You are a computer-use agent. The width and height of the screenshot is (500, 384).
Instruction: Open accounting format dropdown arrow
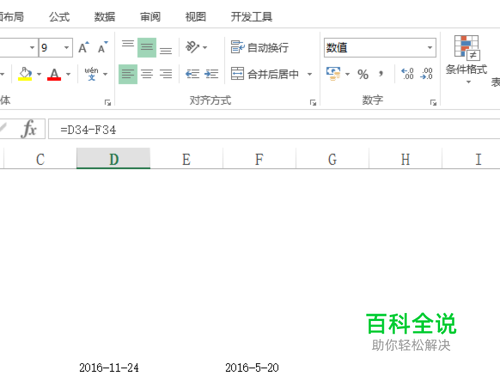tap(347, 74)
